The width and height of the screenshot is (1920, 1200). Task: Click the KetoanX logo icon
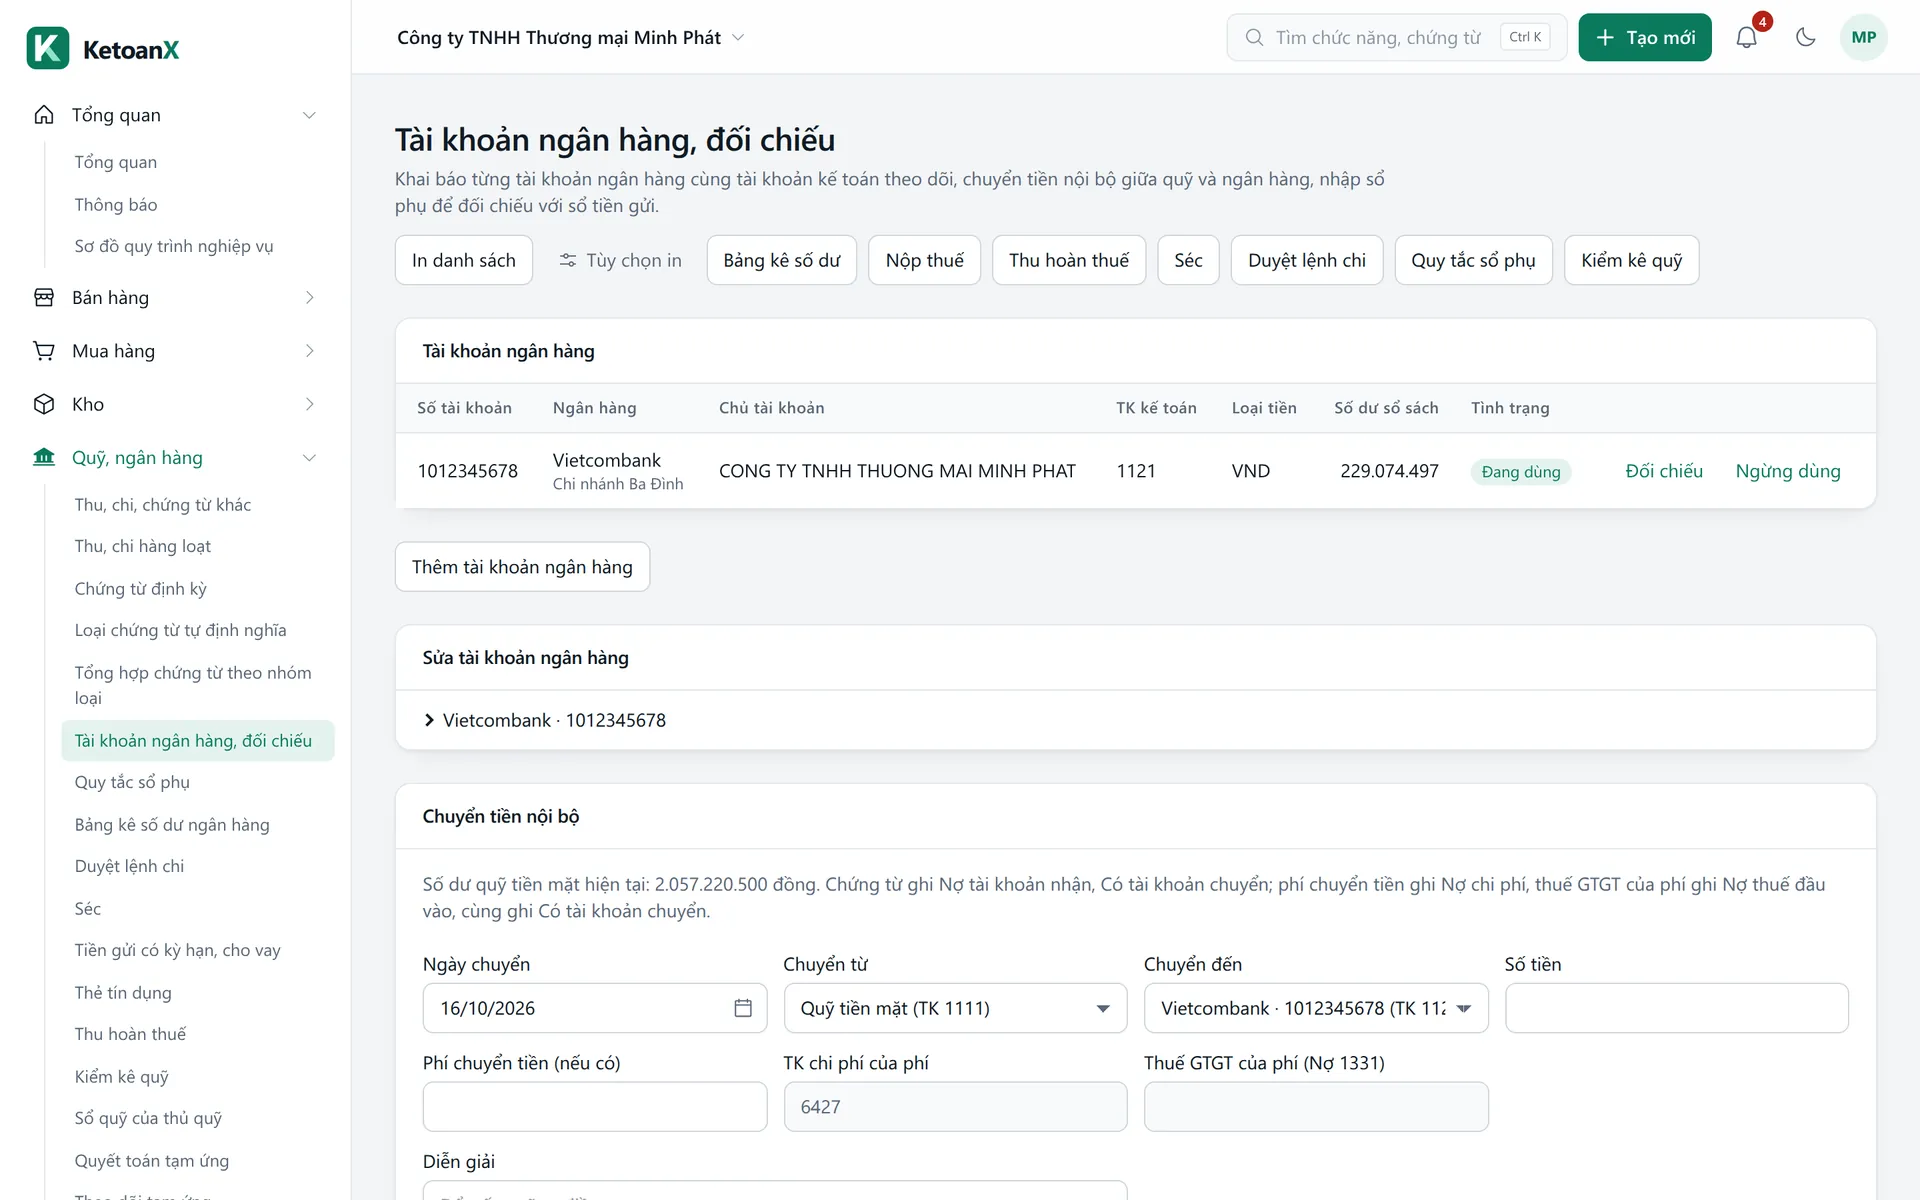click(x=48, y=48)
